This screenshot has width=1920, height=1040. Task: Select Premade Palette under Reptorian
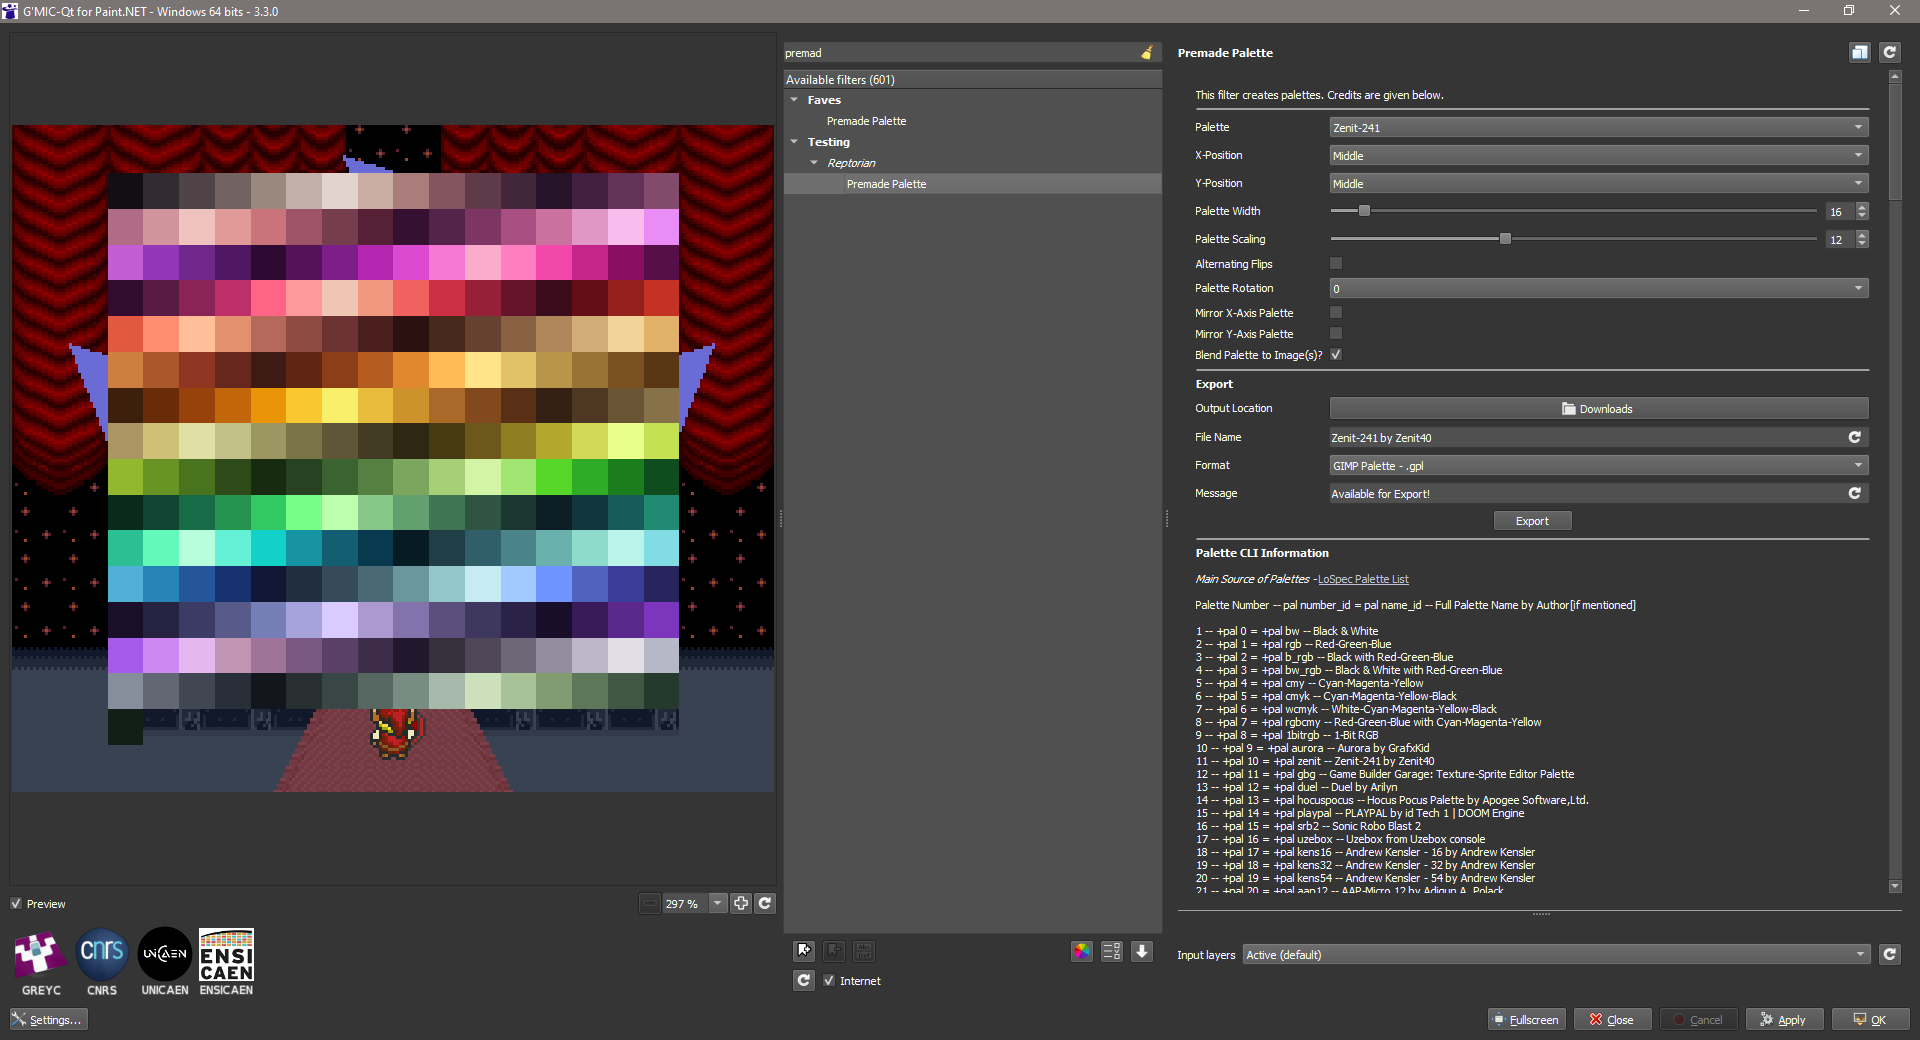click(x=886, y=184)
